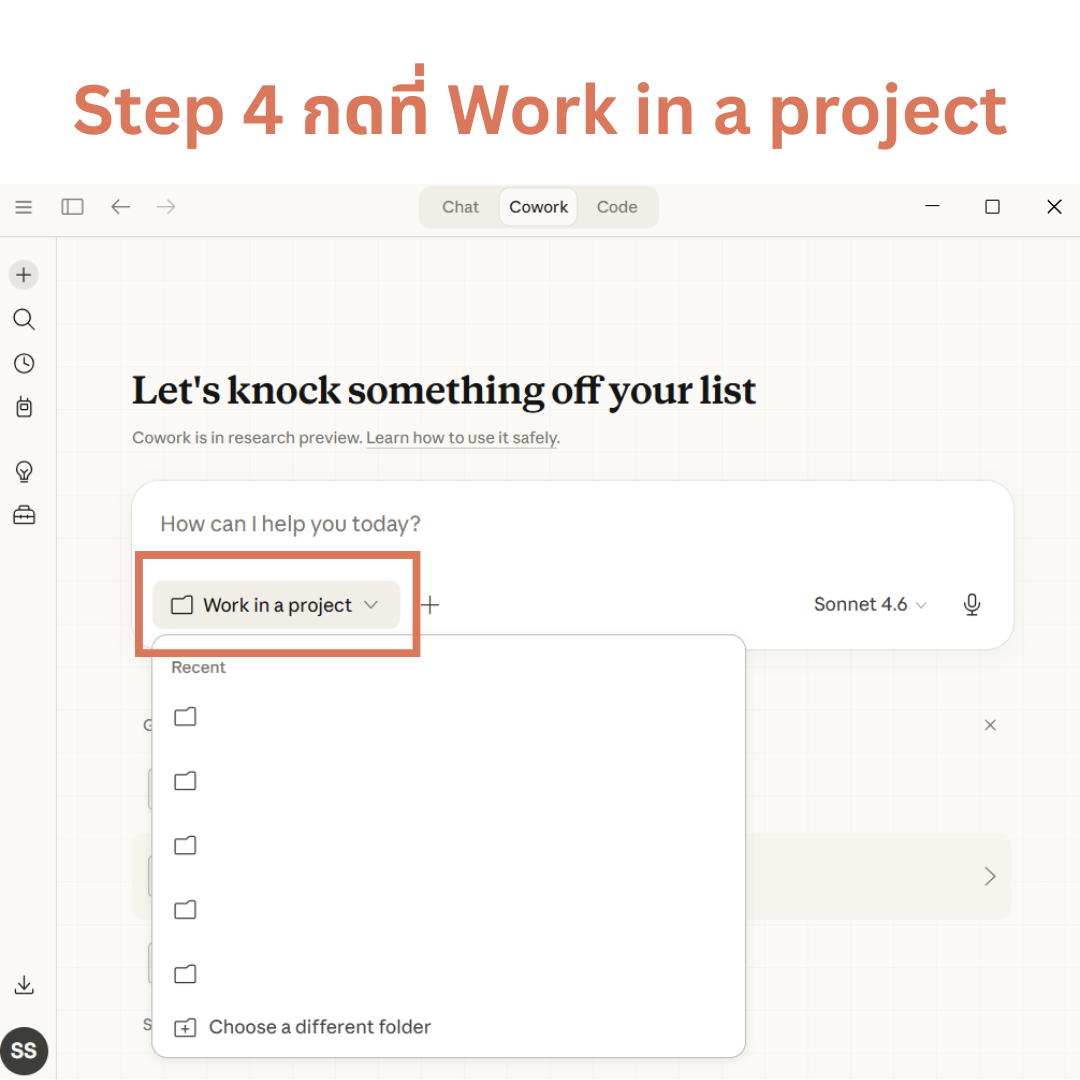
Task: Open the toolbox icon in sidebar
Action: coord(24,515)
